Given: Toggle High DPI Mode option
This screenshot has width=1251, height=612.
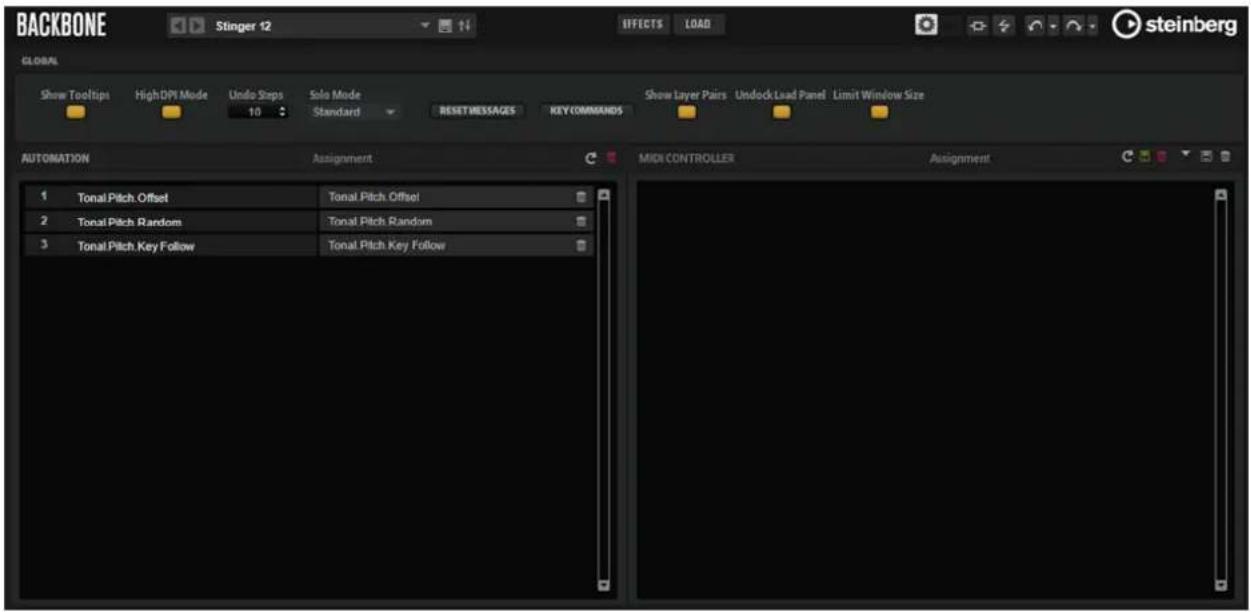Looking at the screenshot, I should click(172, 112).
